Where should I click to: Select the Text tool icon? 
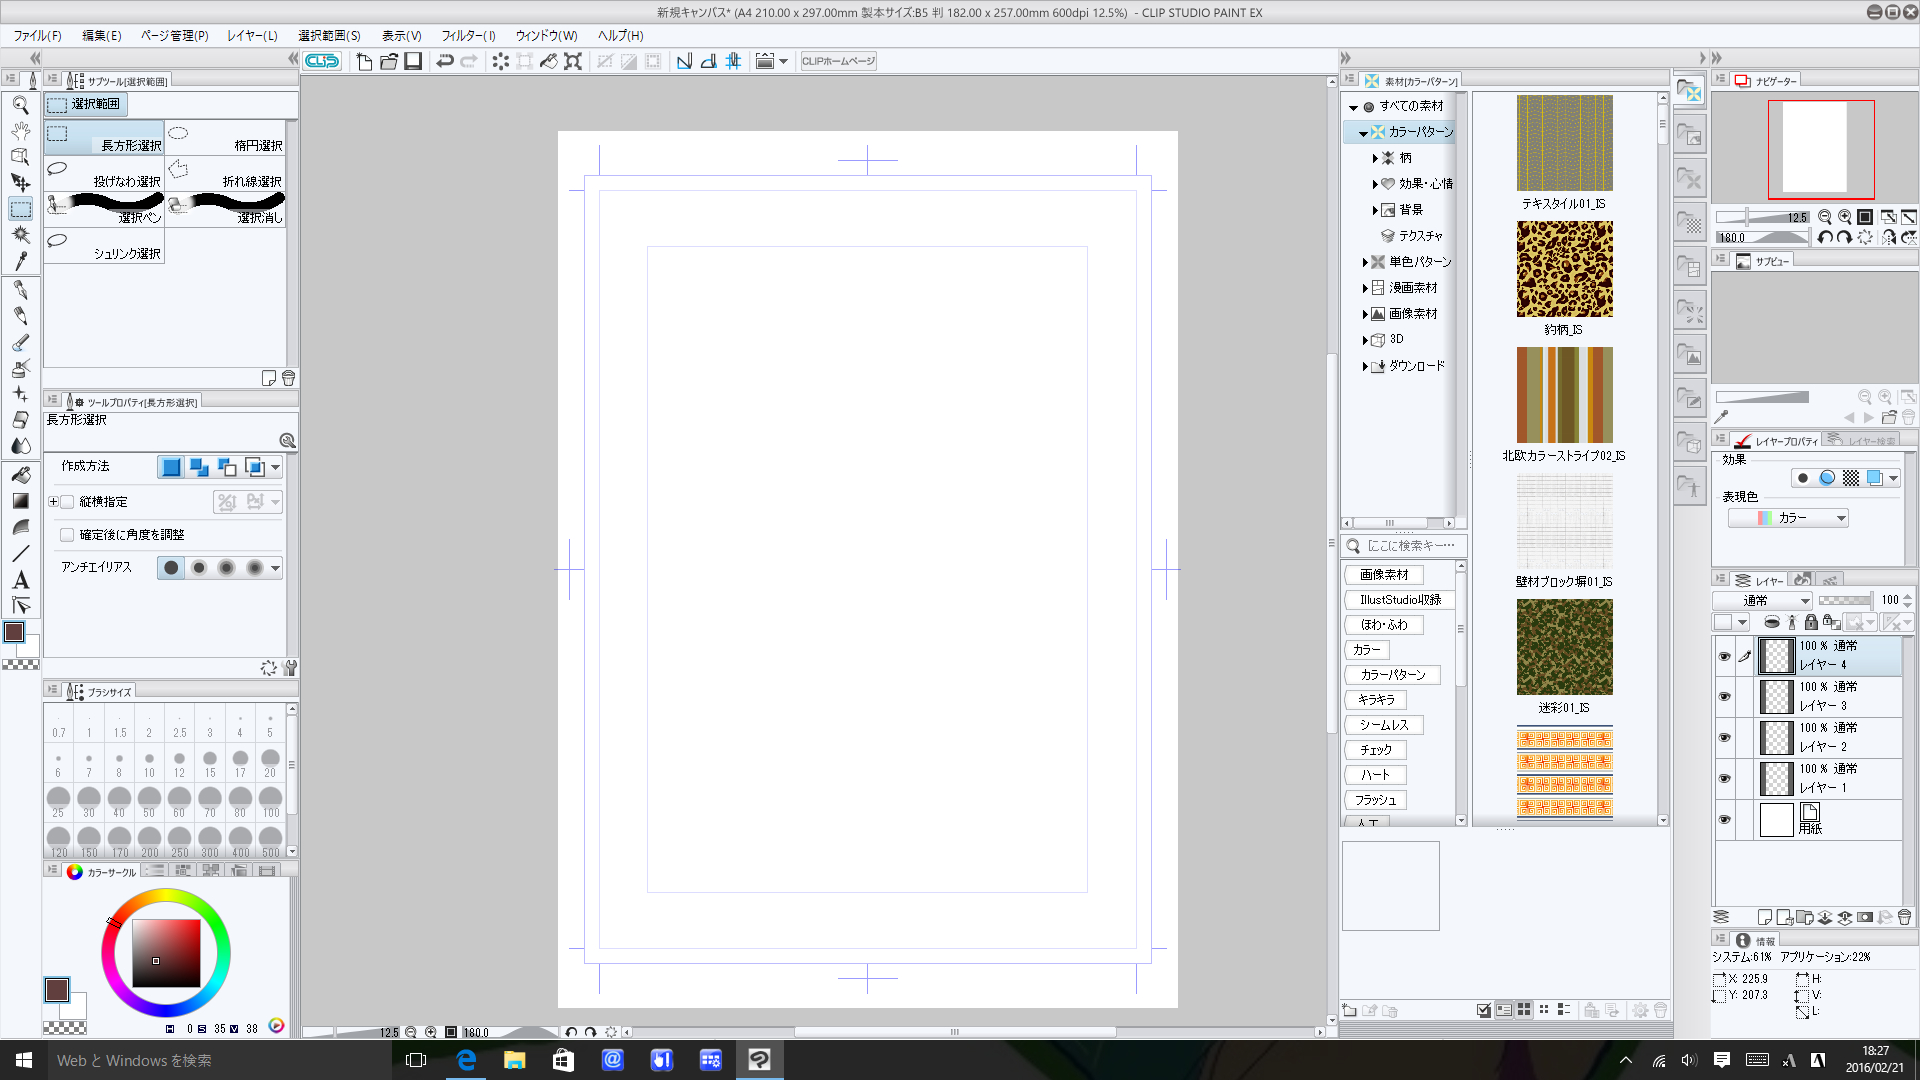coord(20,580)
